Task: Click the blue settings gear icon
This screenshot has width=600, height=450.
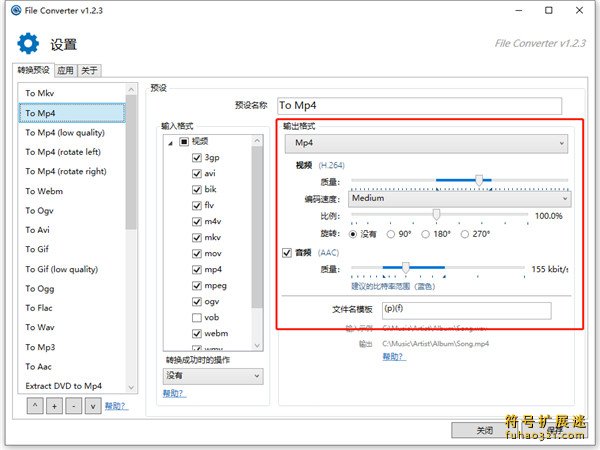Action: 28,44
